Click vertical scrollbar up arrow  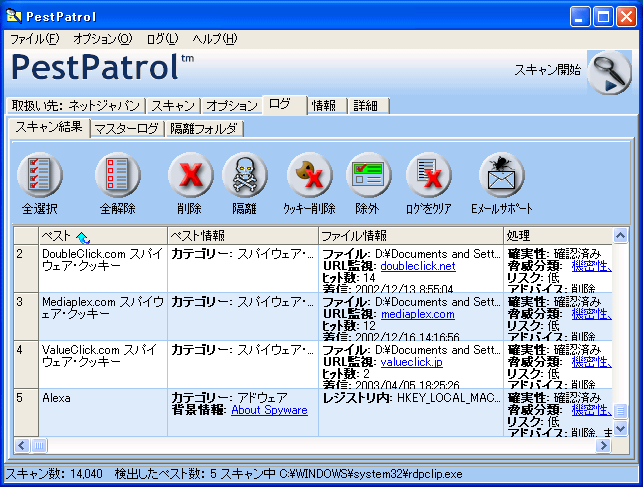coord(620,235)
